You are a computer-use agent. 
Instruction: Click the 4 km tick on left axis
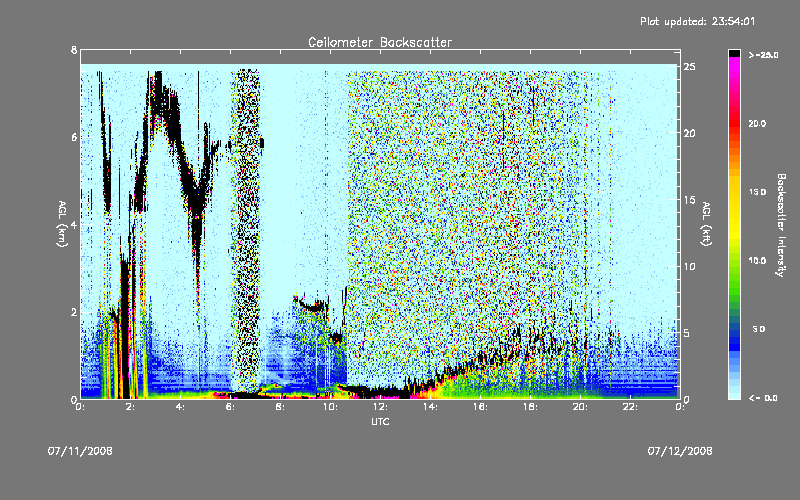(x=74, y=224)
